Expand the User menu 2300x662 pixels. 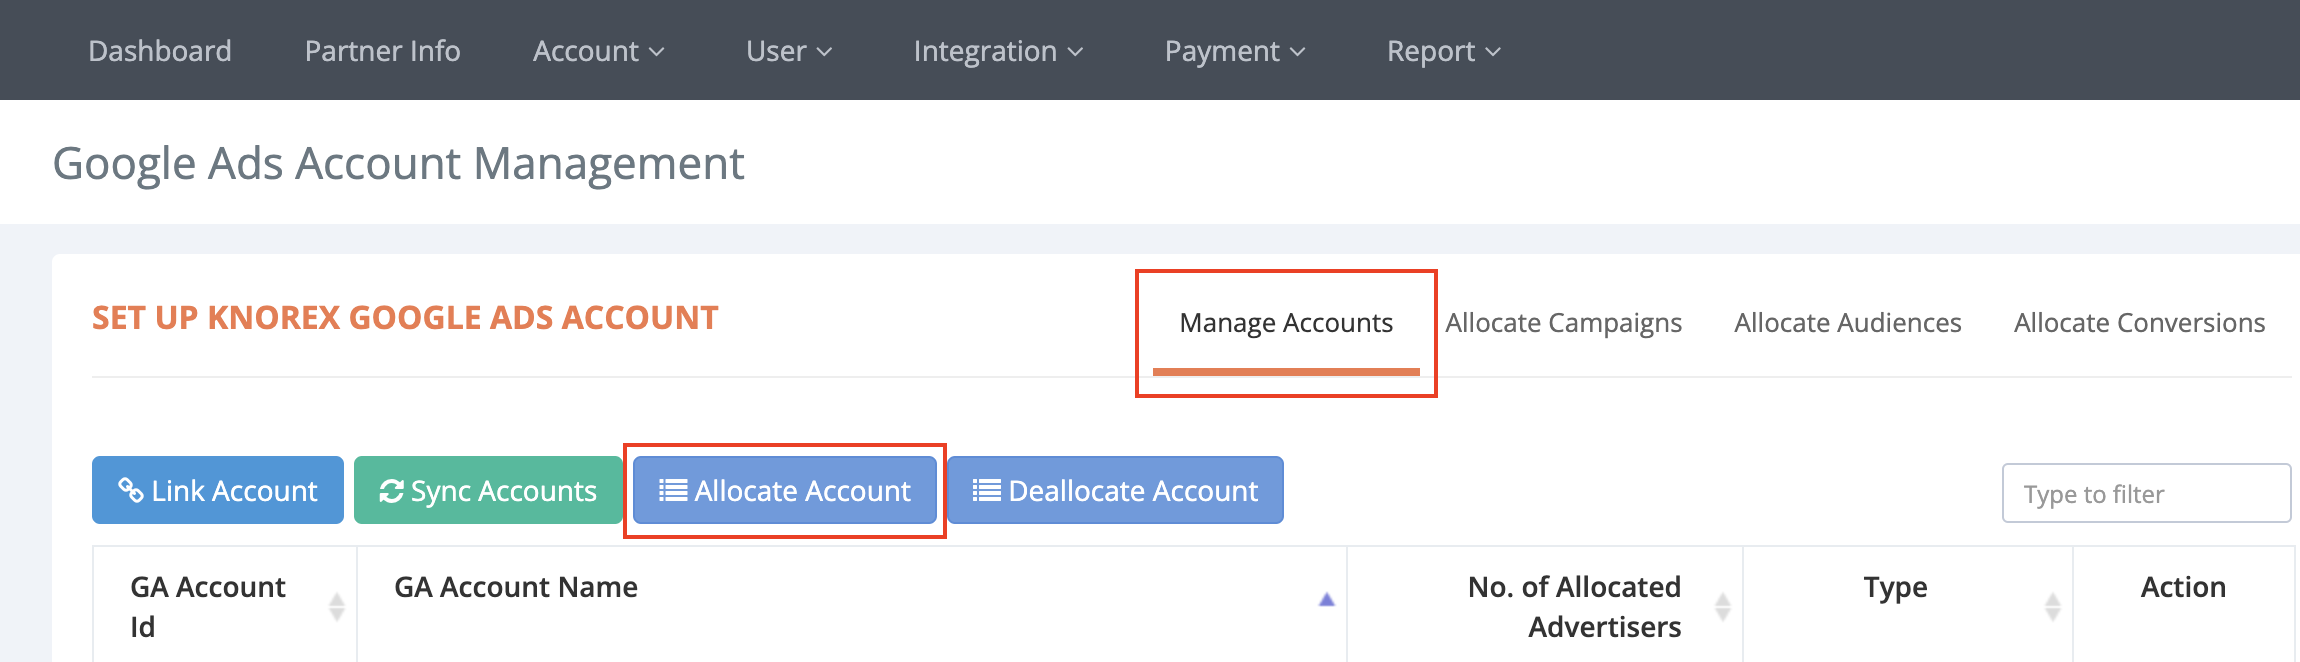coord(789,51)
